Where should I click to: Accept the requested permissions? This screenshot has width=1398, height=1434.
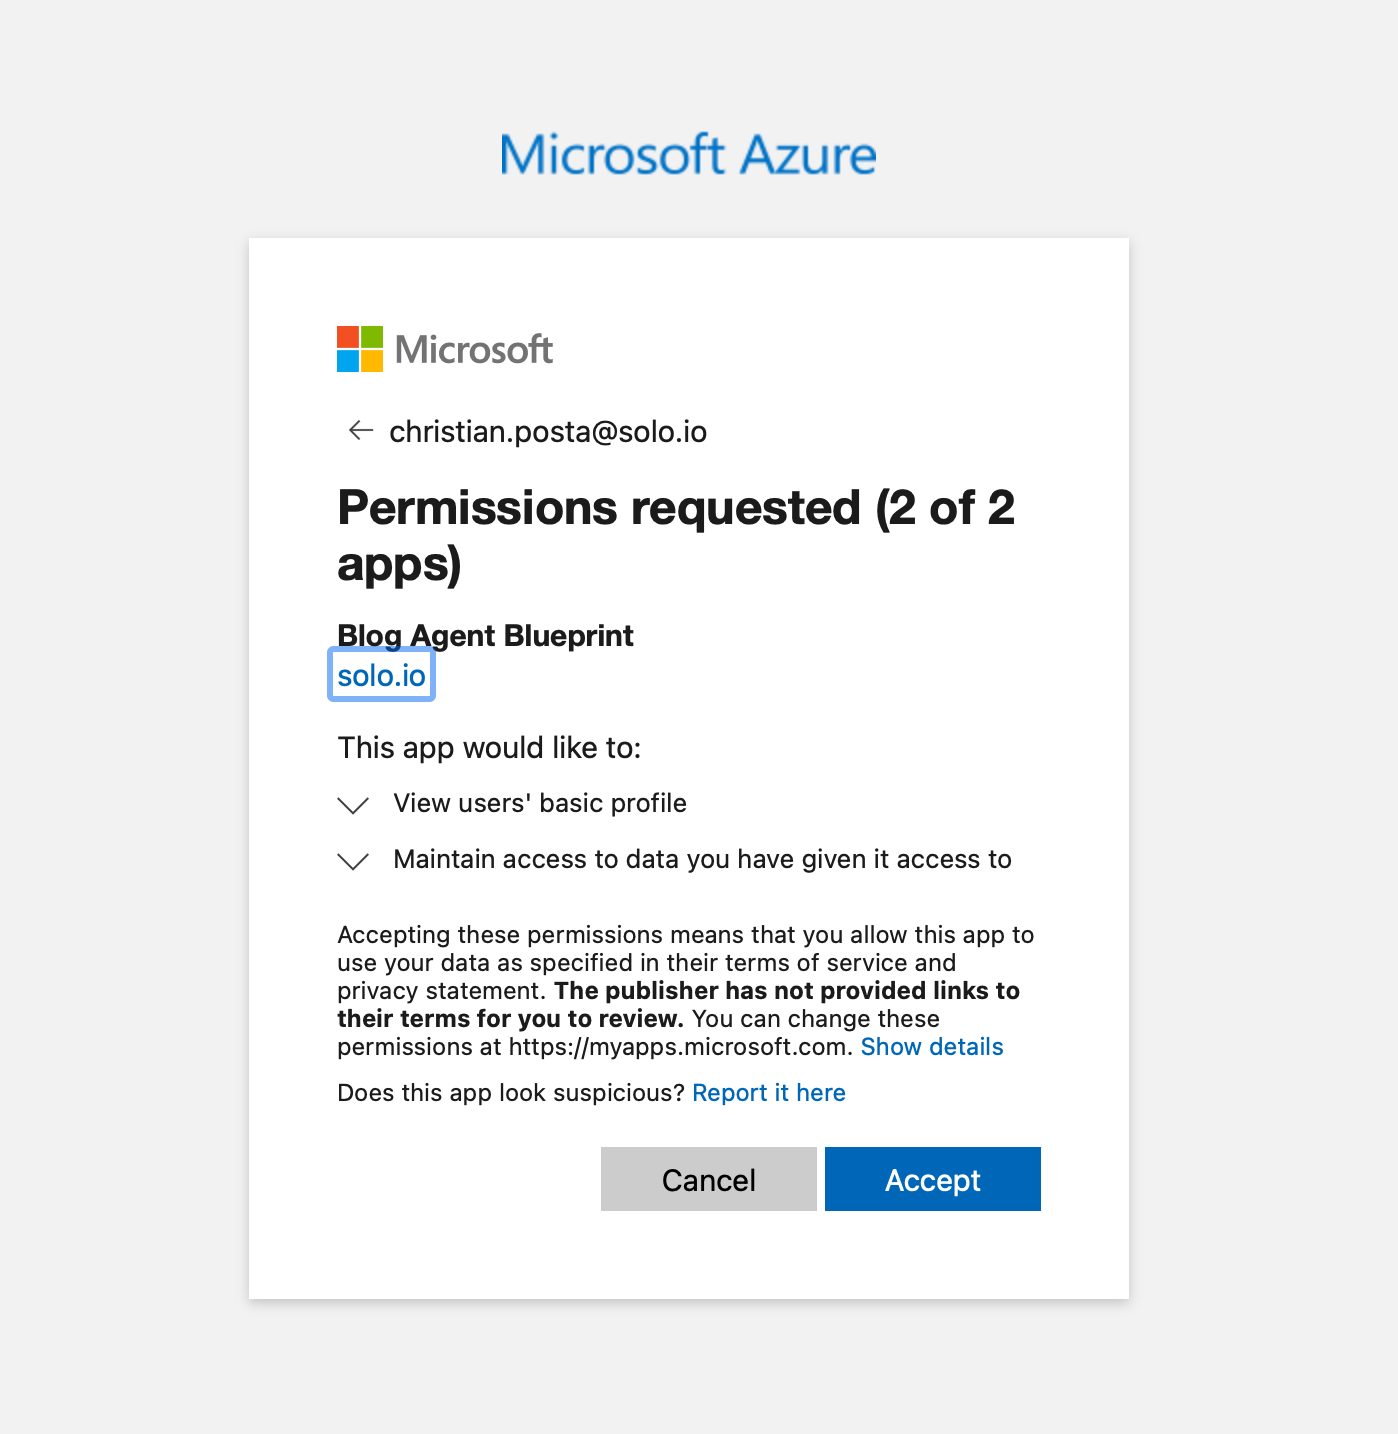tap(932, 1180)
